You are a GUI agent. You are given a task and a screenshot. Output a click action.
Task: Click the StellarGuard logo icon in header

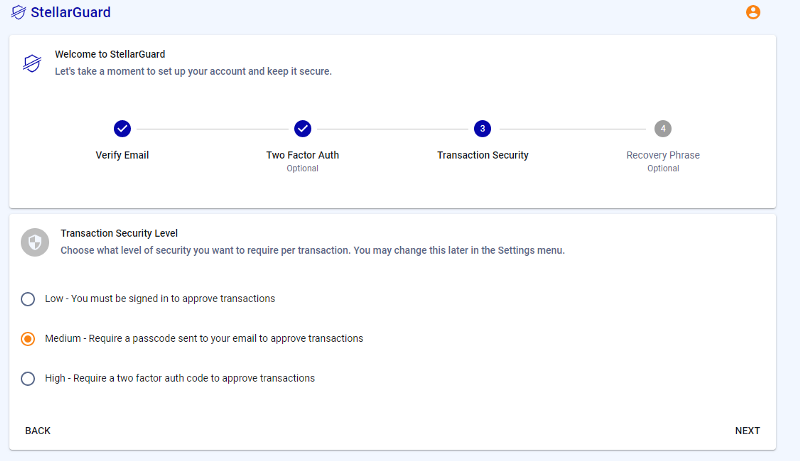coord(18,12)
